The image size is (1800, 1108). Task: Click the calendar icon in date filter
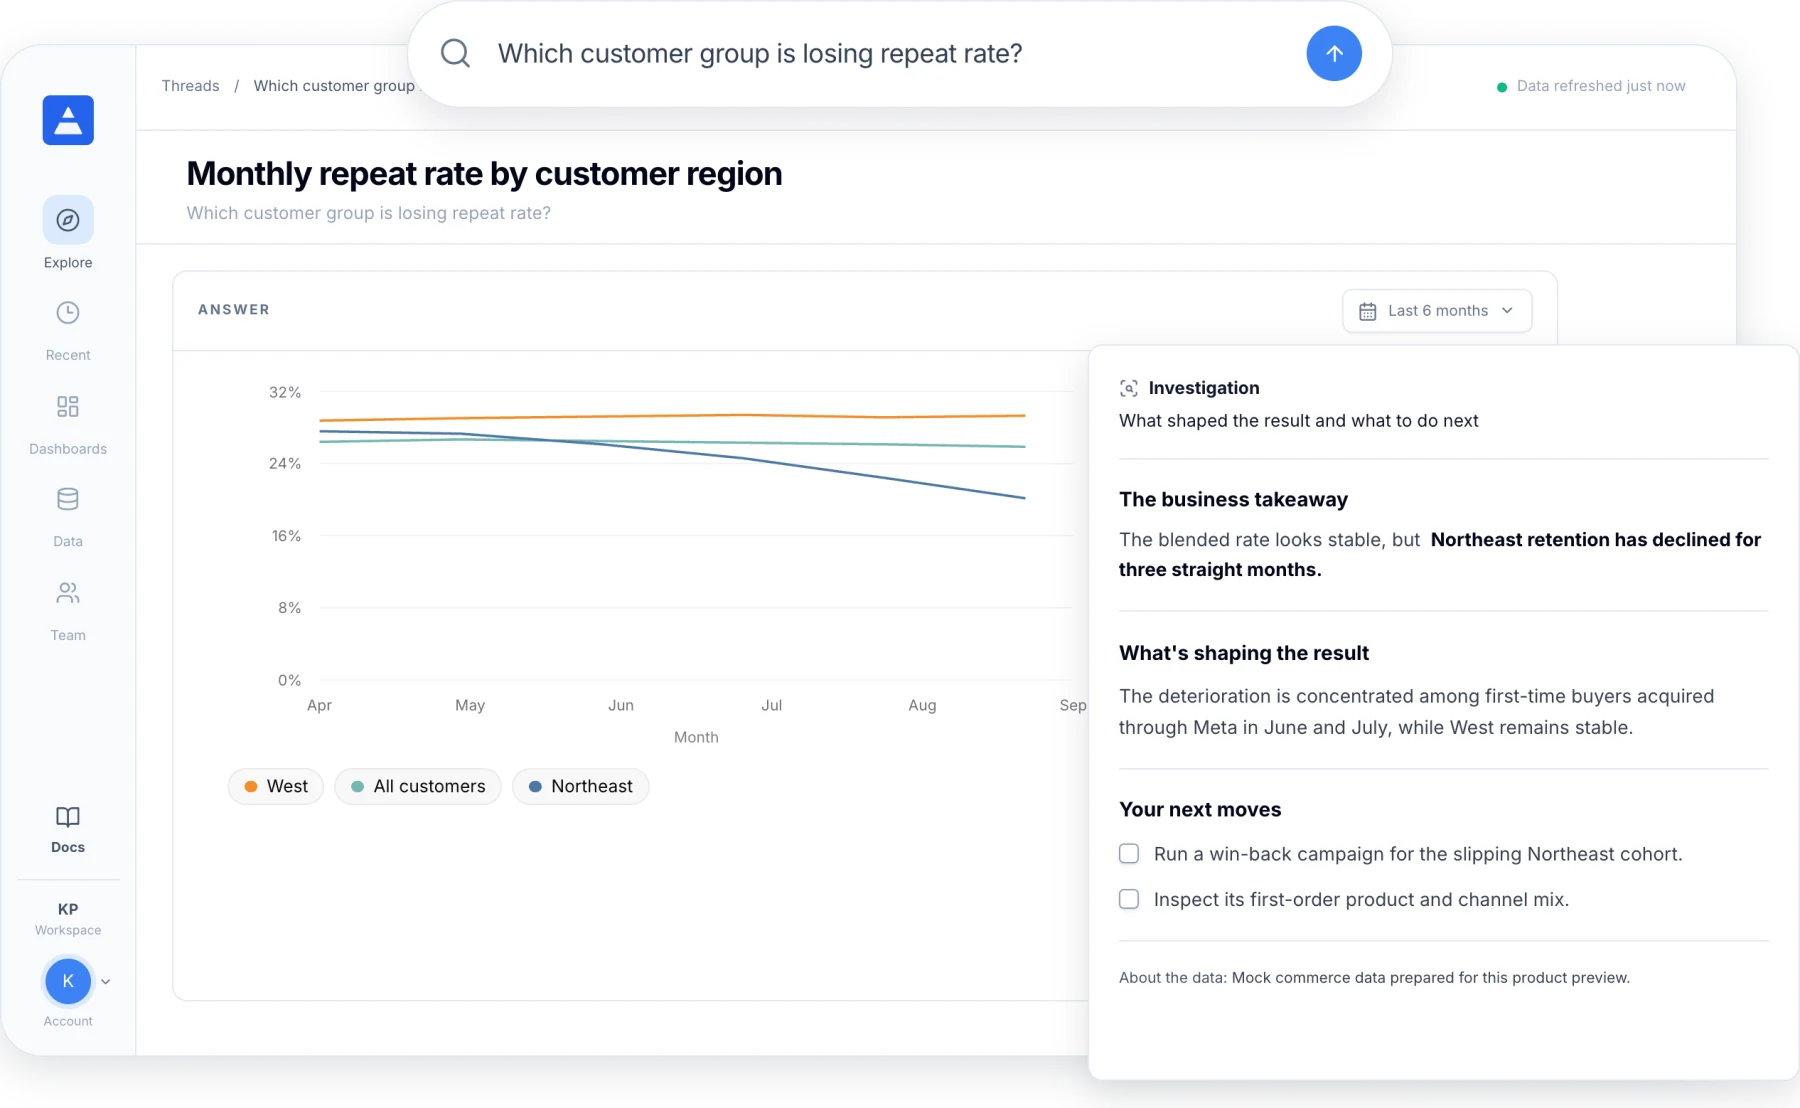click(x=1367, y=311)
